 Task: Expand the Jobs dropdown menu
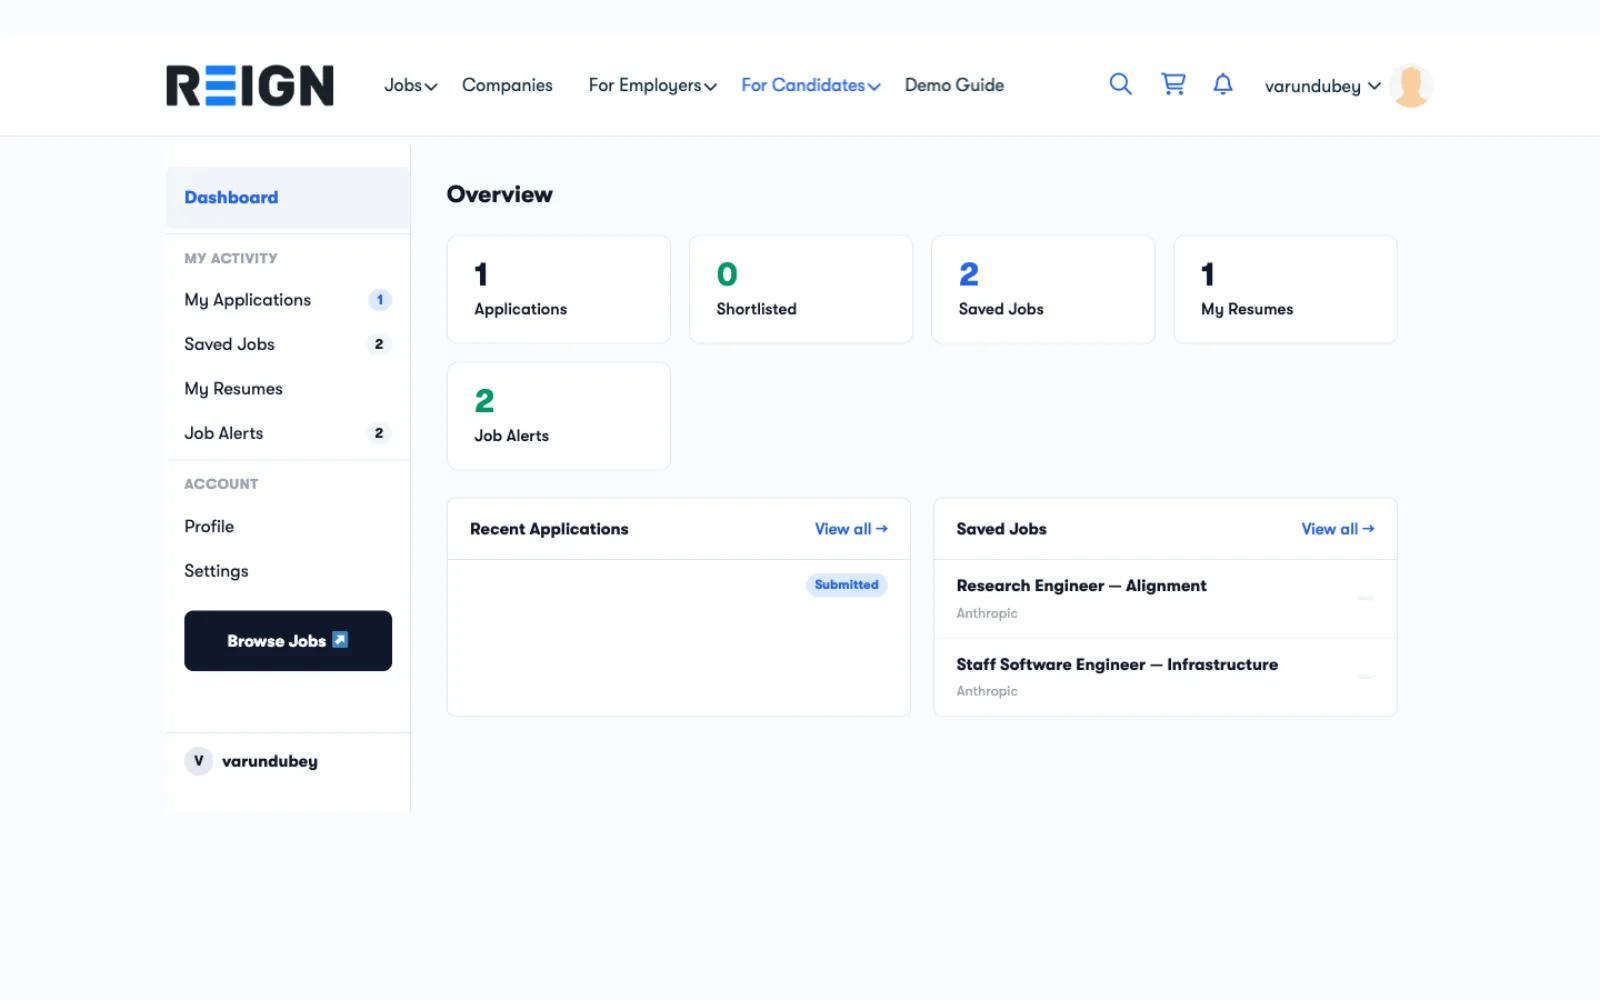coord(411,86)
